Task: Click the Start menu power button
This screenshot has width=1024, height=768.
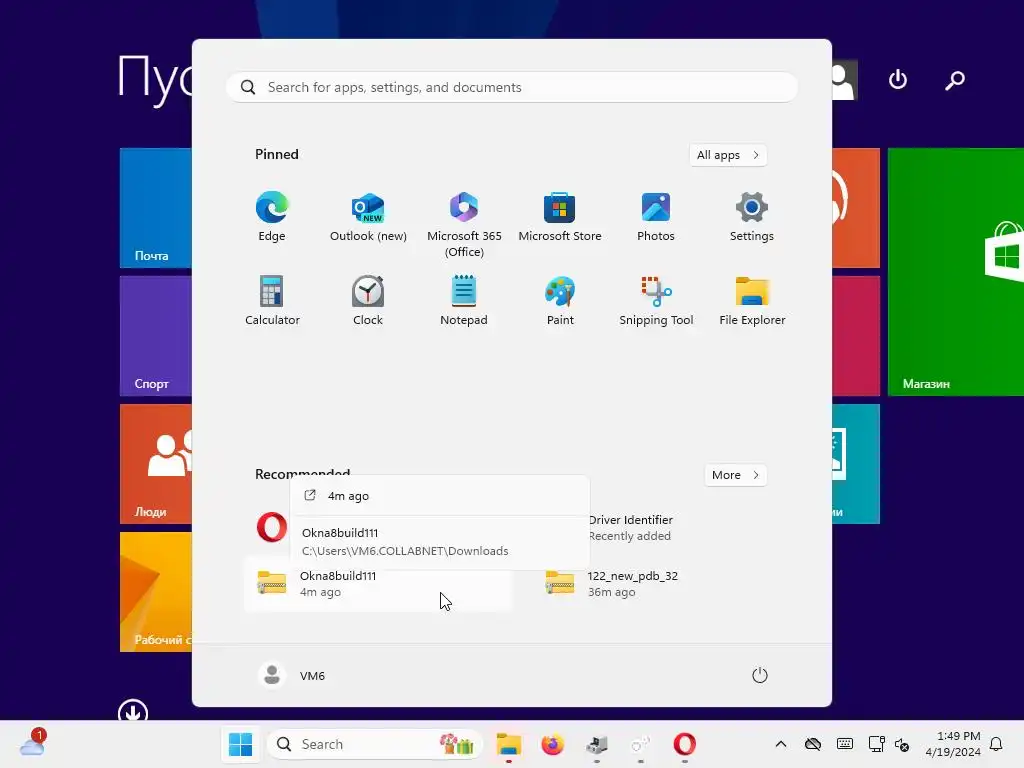Action: tap(760, 675)
